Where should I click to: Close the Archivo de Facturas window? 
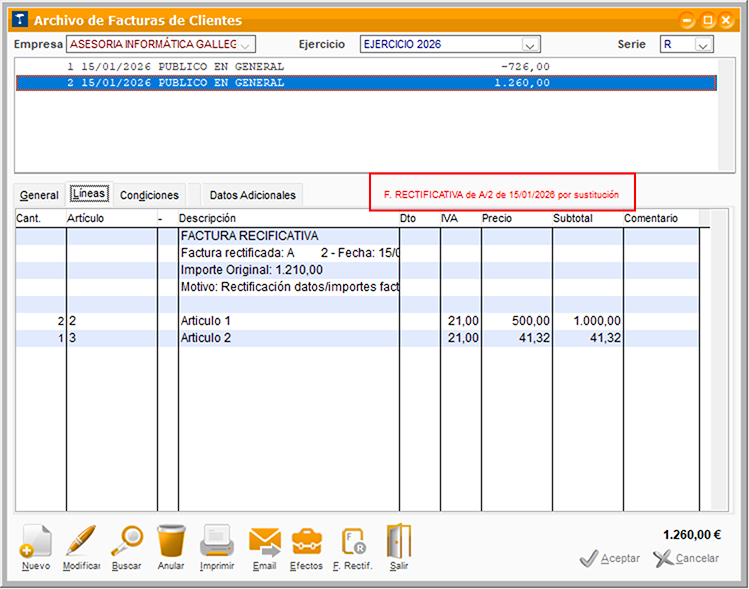(726, 20)
